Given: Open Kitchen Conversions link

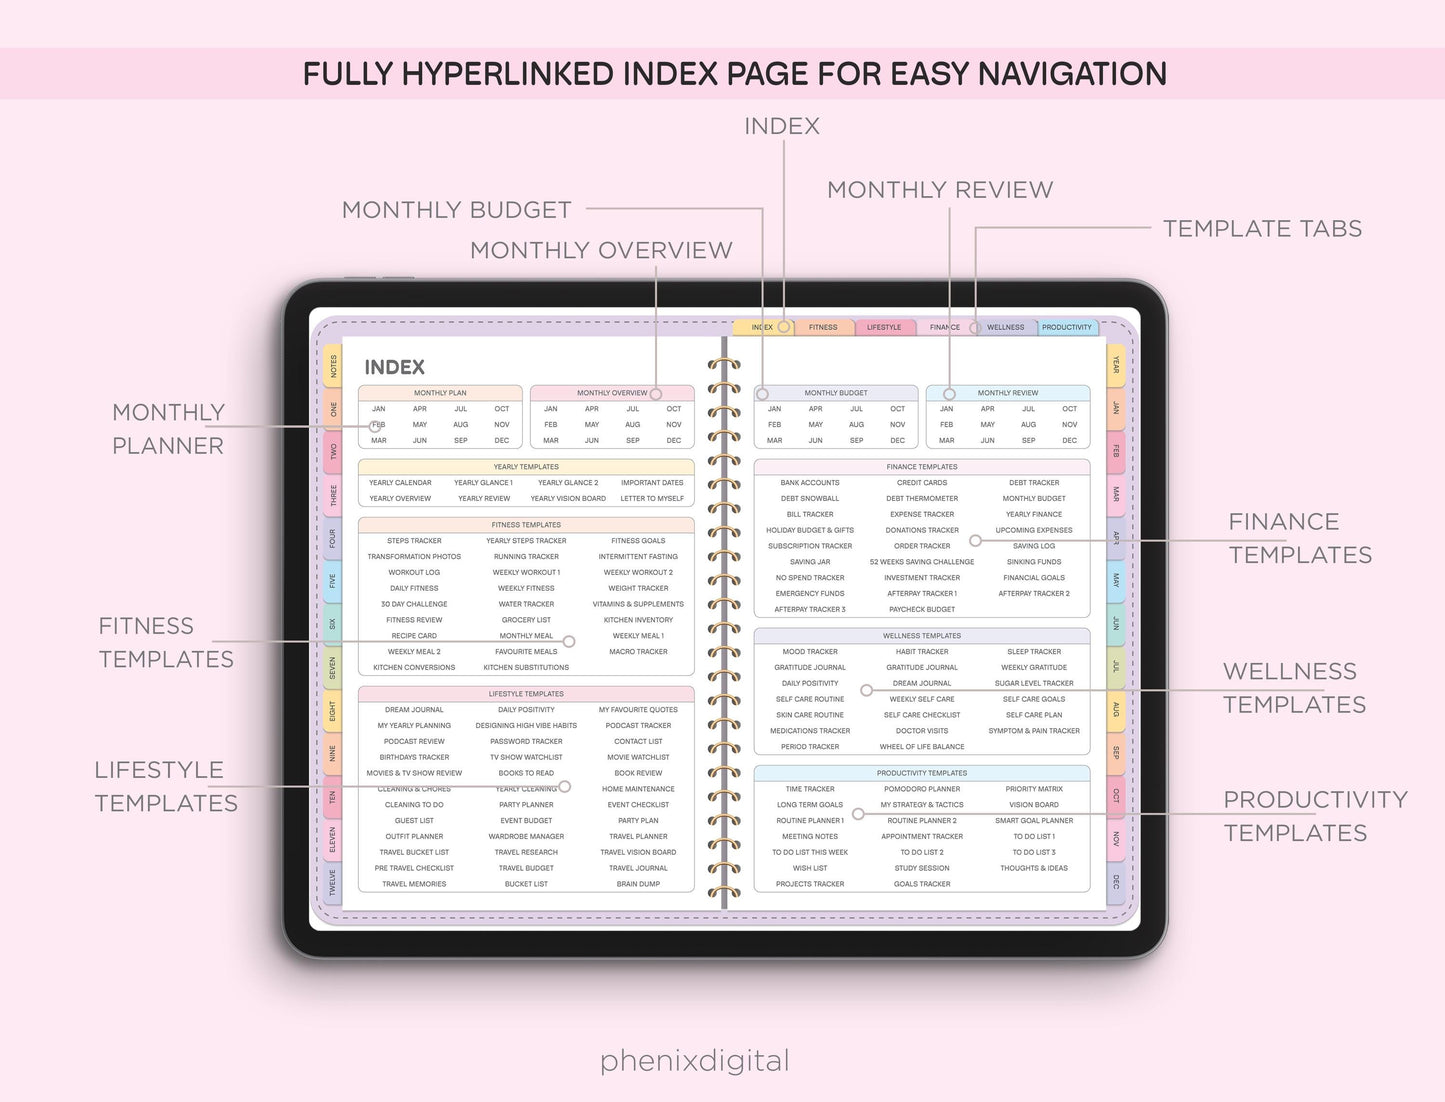Looking at the screenshot, I should tap(414, 668).
